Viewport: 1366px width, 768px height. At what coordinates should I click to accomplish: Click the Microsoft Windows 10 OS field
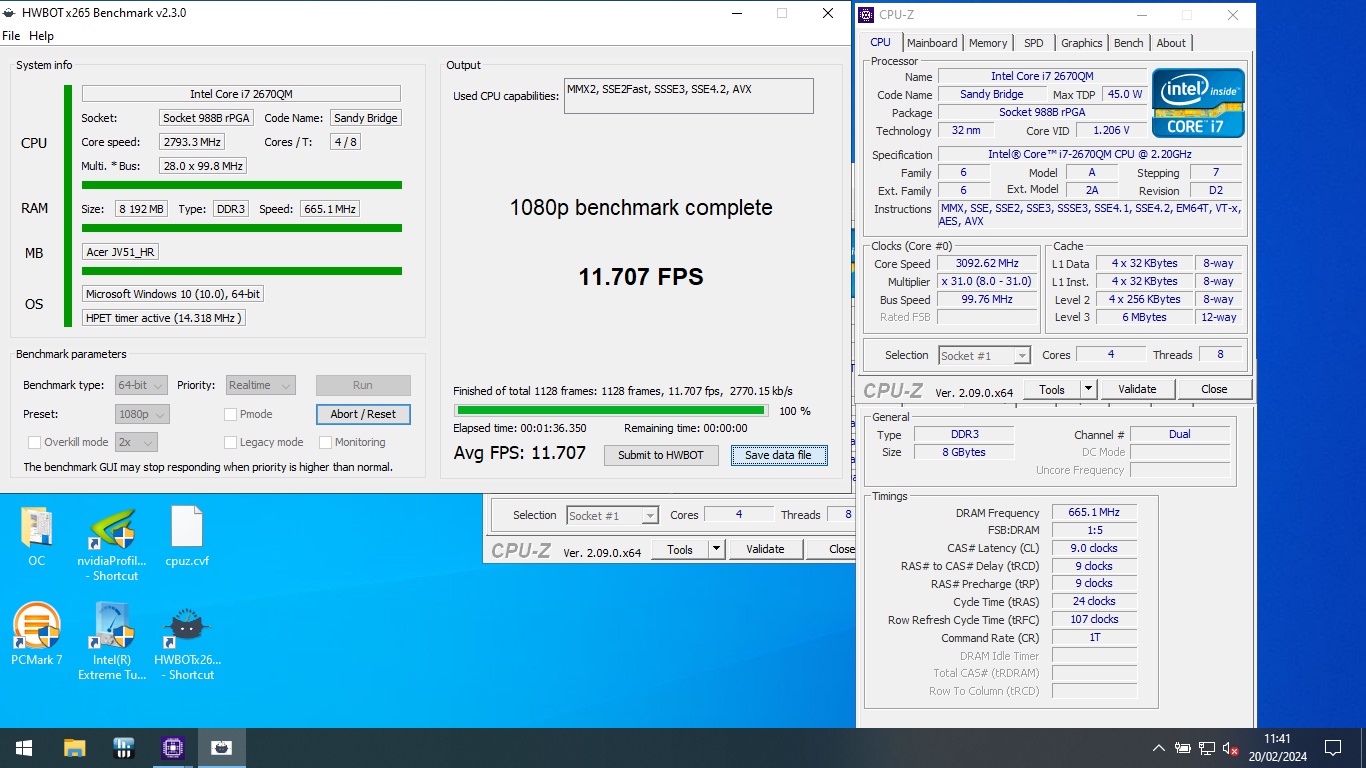[x=173, y=294]
